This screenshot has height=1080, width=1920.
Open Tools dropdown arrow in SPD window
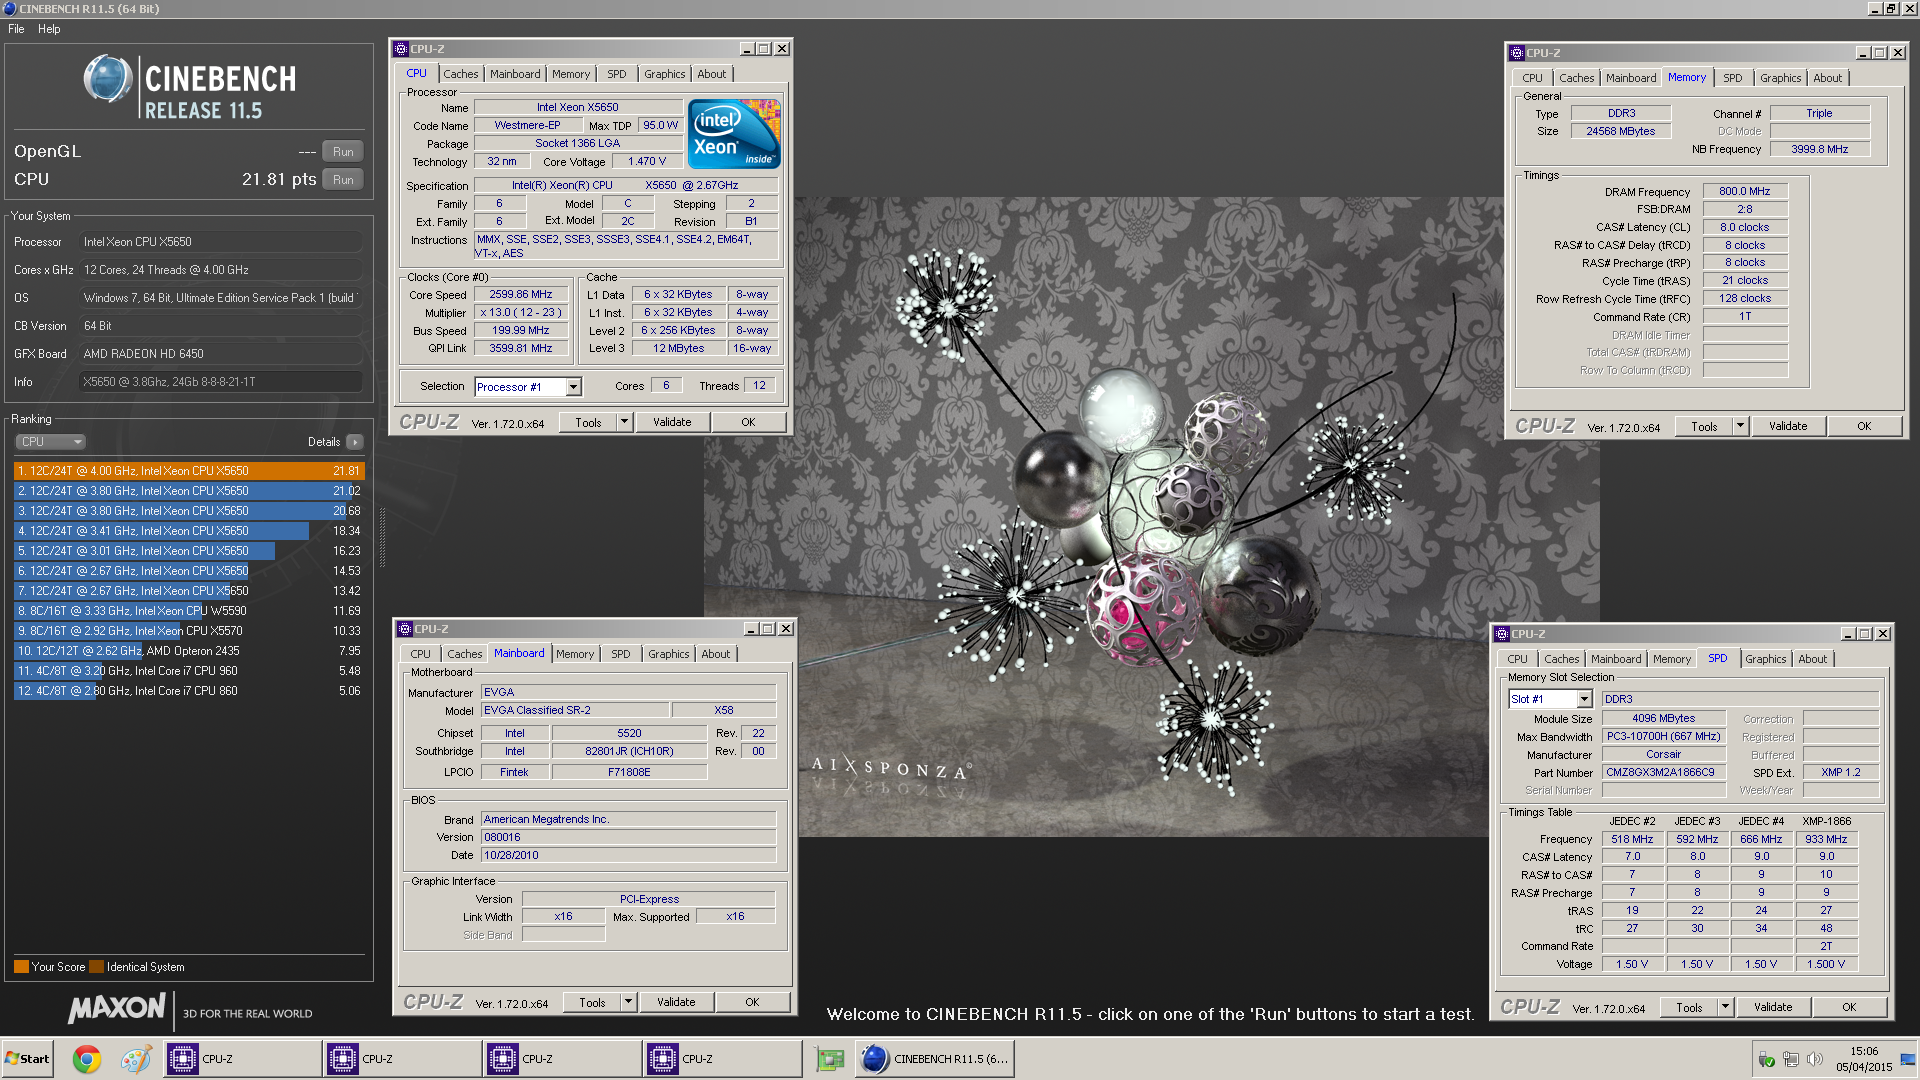(x=1725, y=1007)
